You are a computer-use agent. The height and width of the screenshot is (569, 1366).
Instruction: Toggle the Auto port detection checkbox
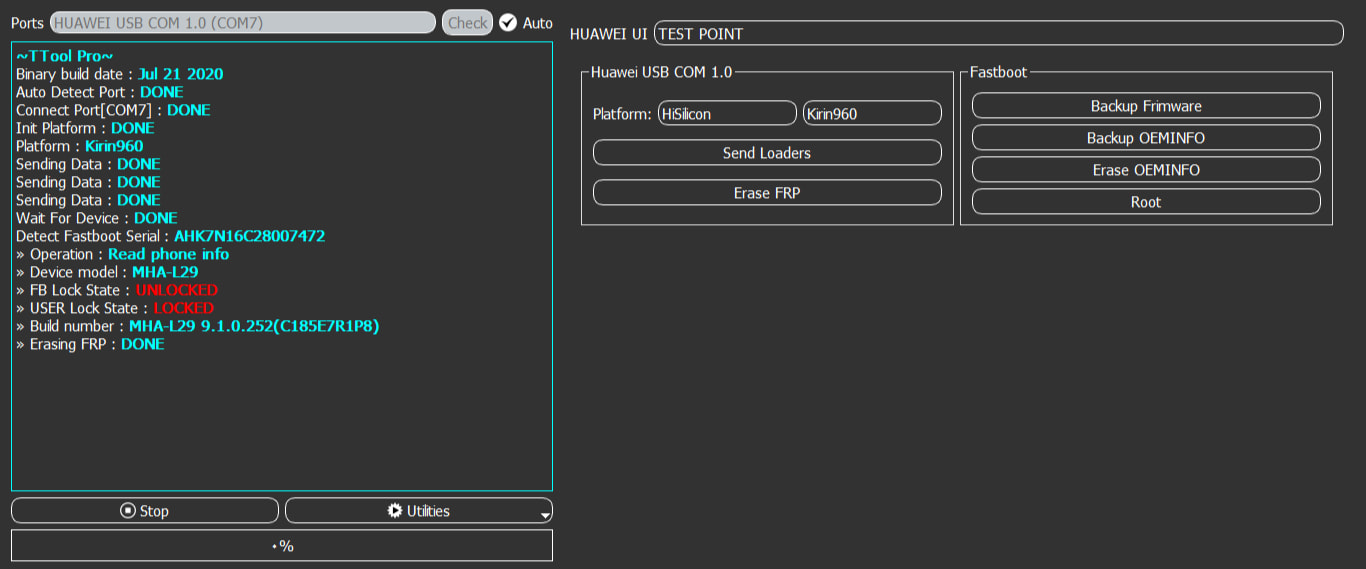[508, 22]
